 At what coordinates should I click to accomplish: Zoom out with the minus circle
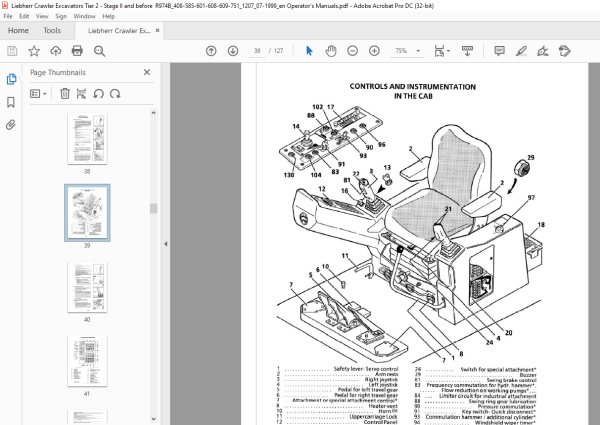(352, 51)
